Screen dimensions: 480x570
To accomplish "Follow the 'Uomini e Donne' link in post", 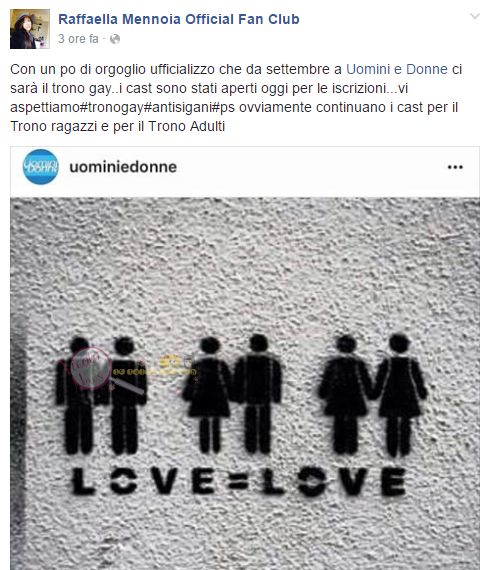I will (397, 69).
